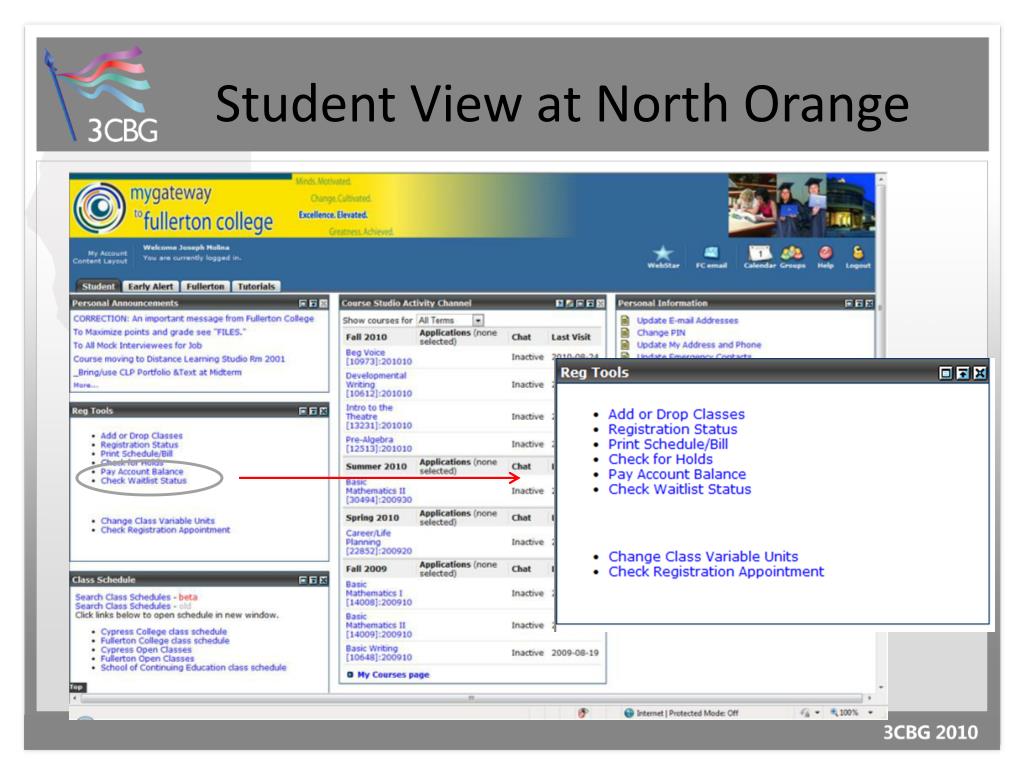Viewport: 1024px width, 768px height.
Task: Switch to the Early Alert tab
Action: (150, 286)
